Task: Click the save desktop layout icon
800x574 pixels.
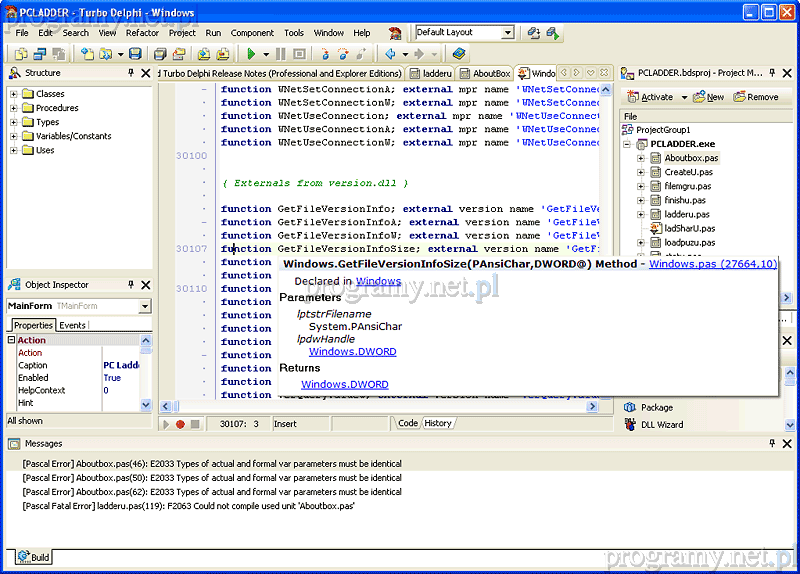Action: (533, 33)
